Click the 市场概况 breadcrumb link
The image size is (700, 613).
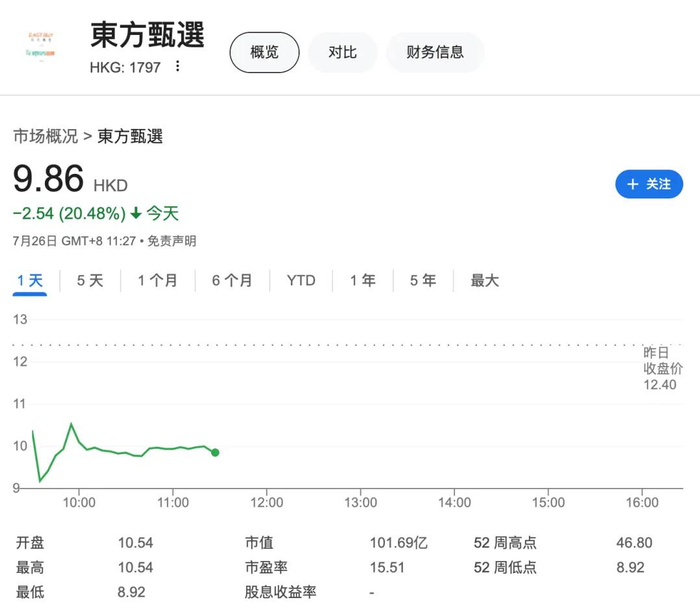pyautogui.click(x=45, y=136)
